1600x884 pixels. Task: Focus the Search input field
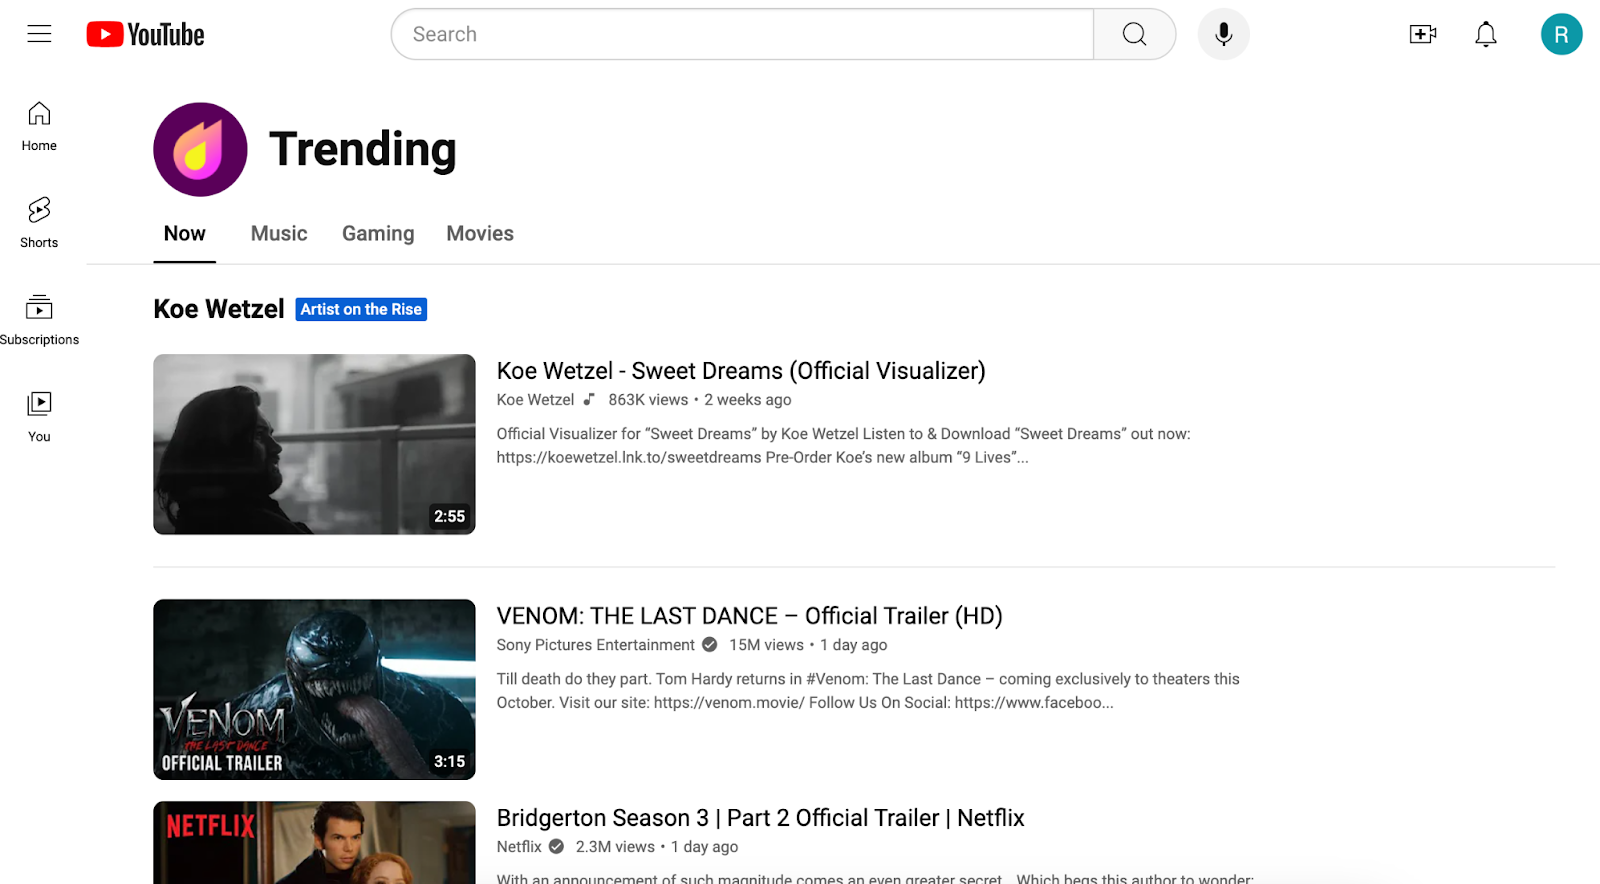[742, 34]
